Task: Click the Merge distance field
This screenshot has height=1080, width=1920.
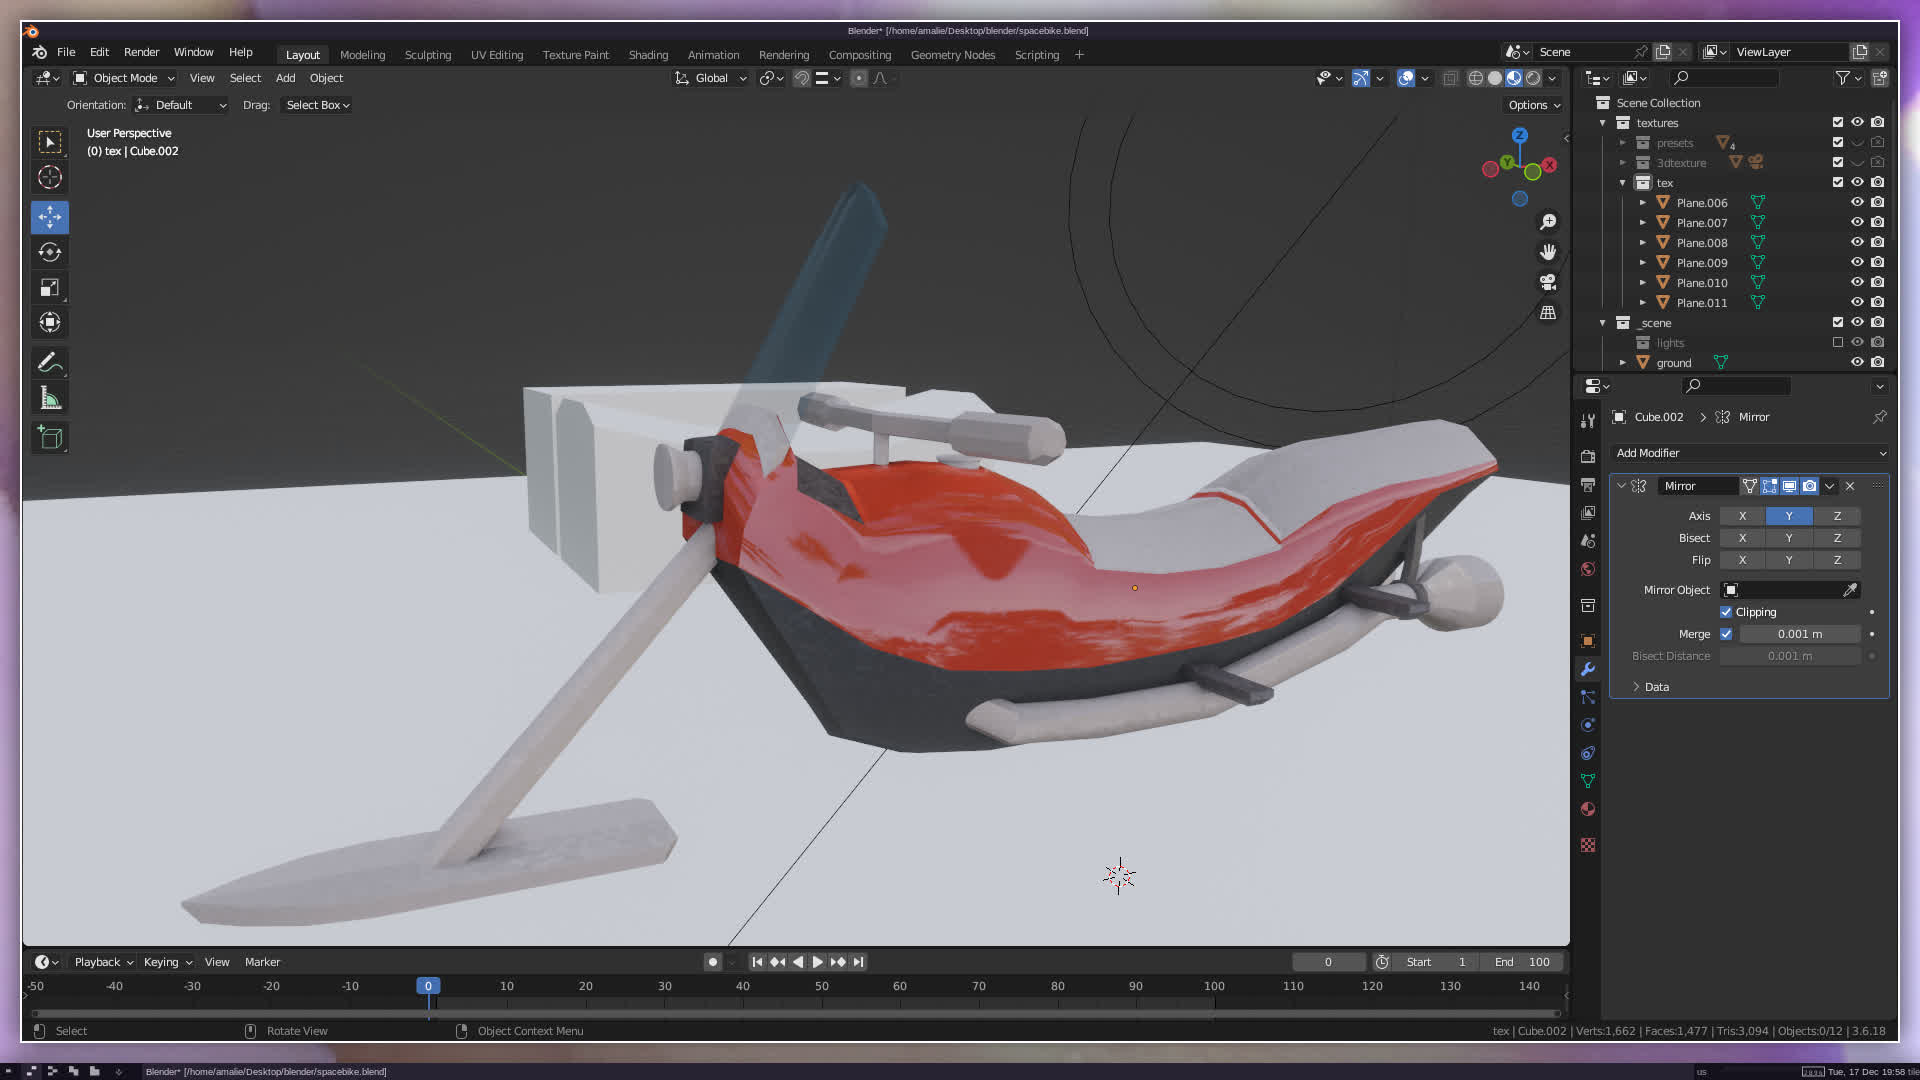Action: 1799,634
